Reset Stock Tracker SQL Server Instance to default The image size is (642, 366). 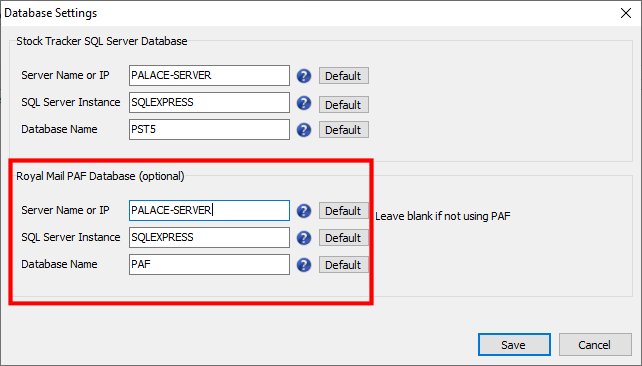[344, 104]
